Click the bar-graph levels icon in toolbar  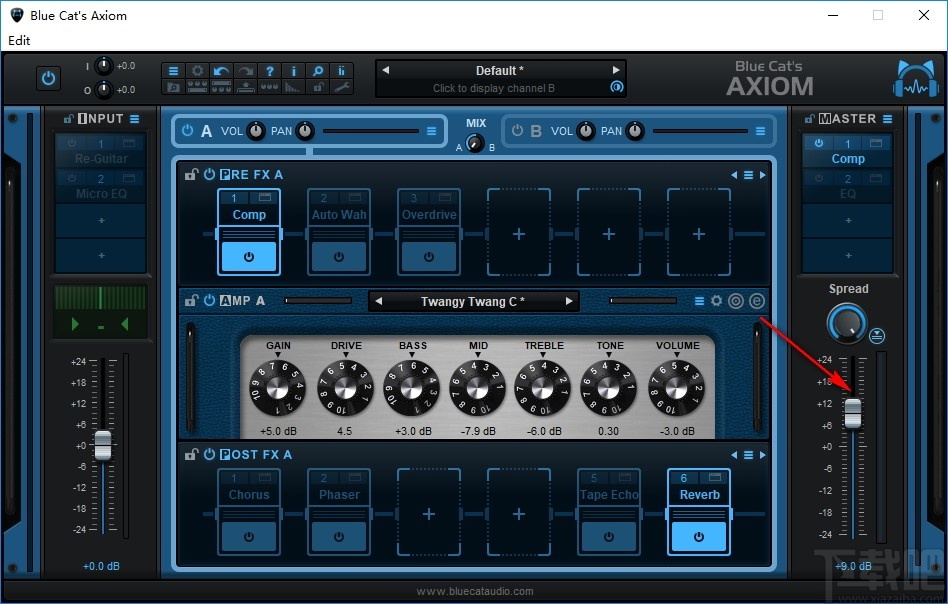tap(294, 87)
